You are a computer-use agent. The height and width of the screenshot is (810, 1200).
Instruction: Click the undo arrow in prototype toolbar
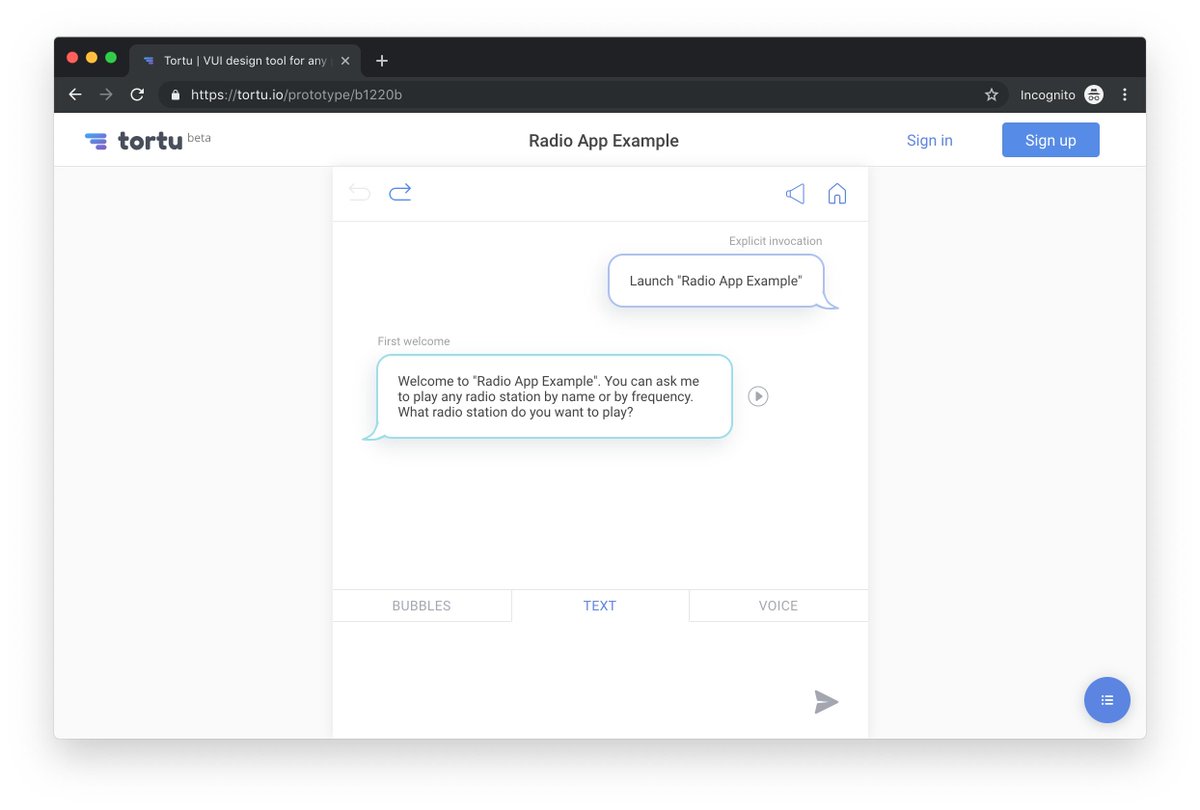(x=360, y=193)
